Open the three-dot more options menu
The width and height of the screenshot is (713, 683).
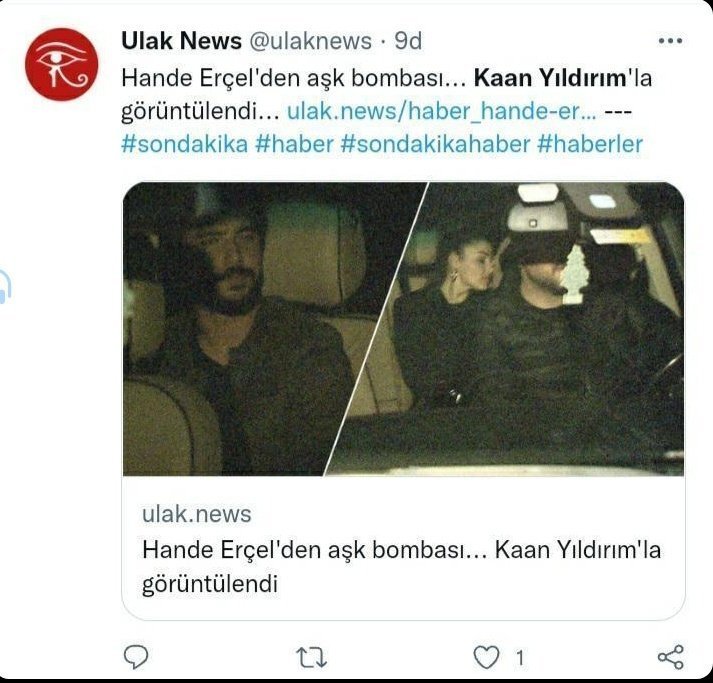click(670, 41)
